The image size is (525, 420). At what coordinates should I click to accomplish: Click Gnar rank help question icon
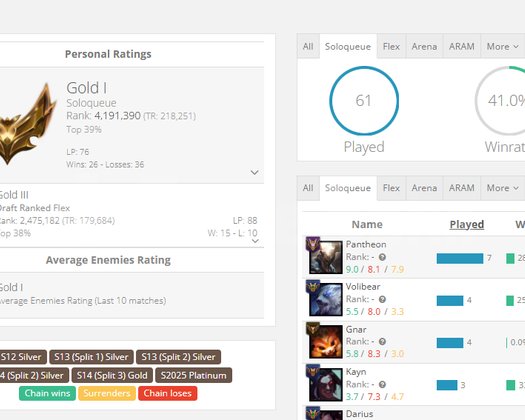(382, 341)
